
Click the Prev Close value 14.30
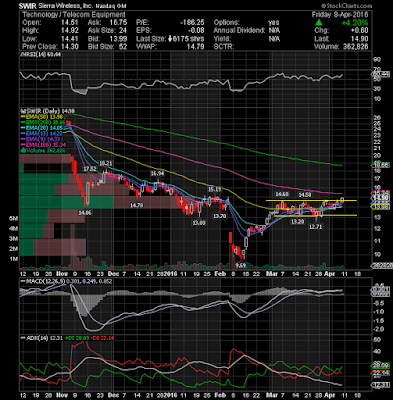point(71,47)
